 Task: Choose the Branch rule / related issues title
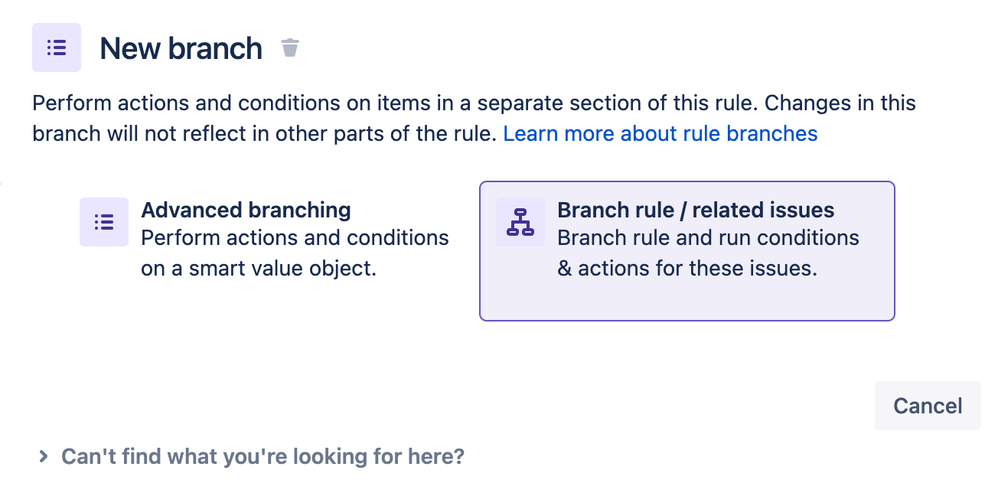(x=696, y=210)
